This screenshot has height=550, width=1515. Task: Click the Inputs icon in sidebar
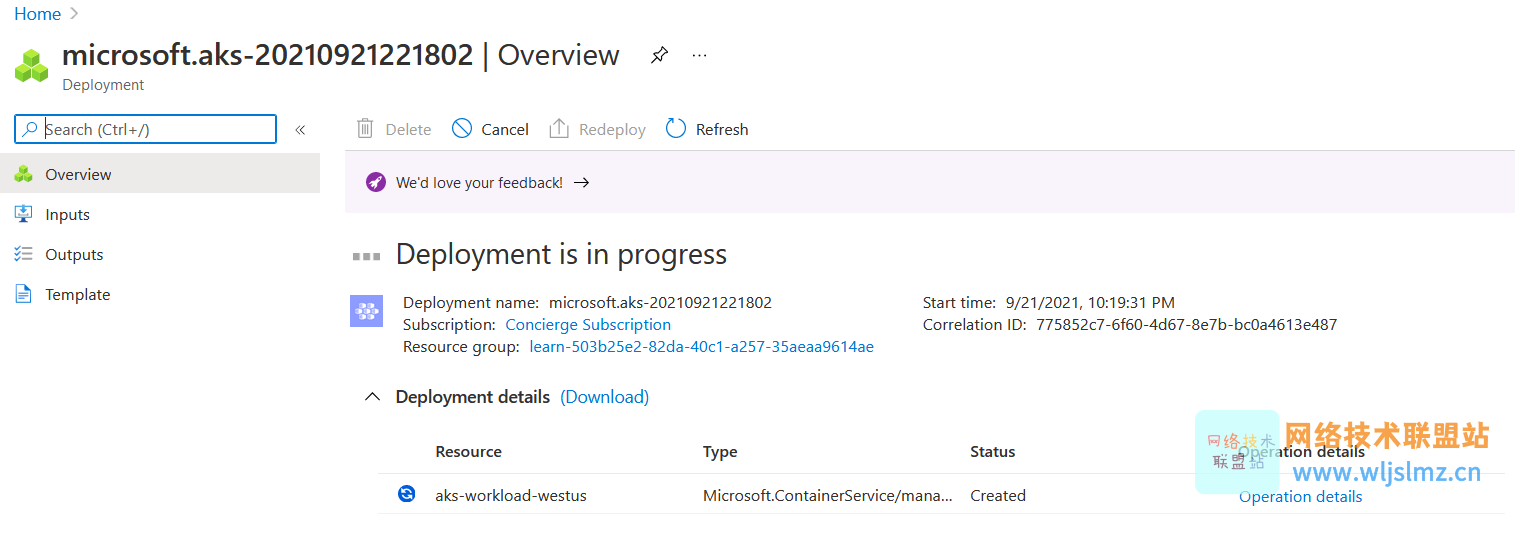[23, 214]
